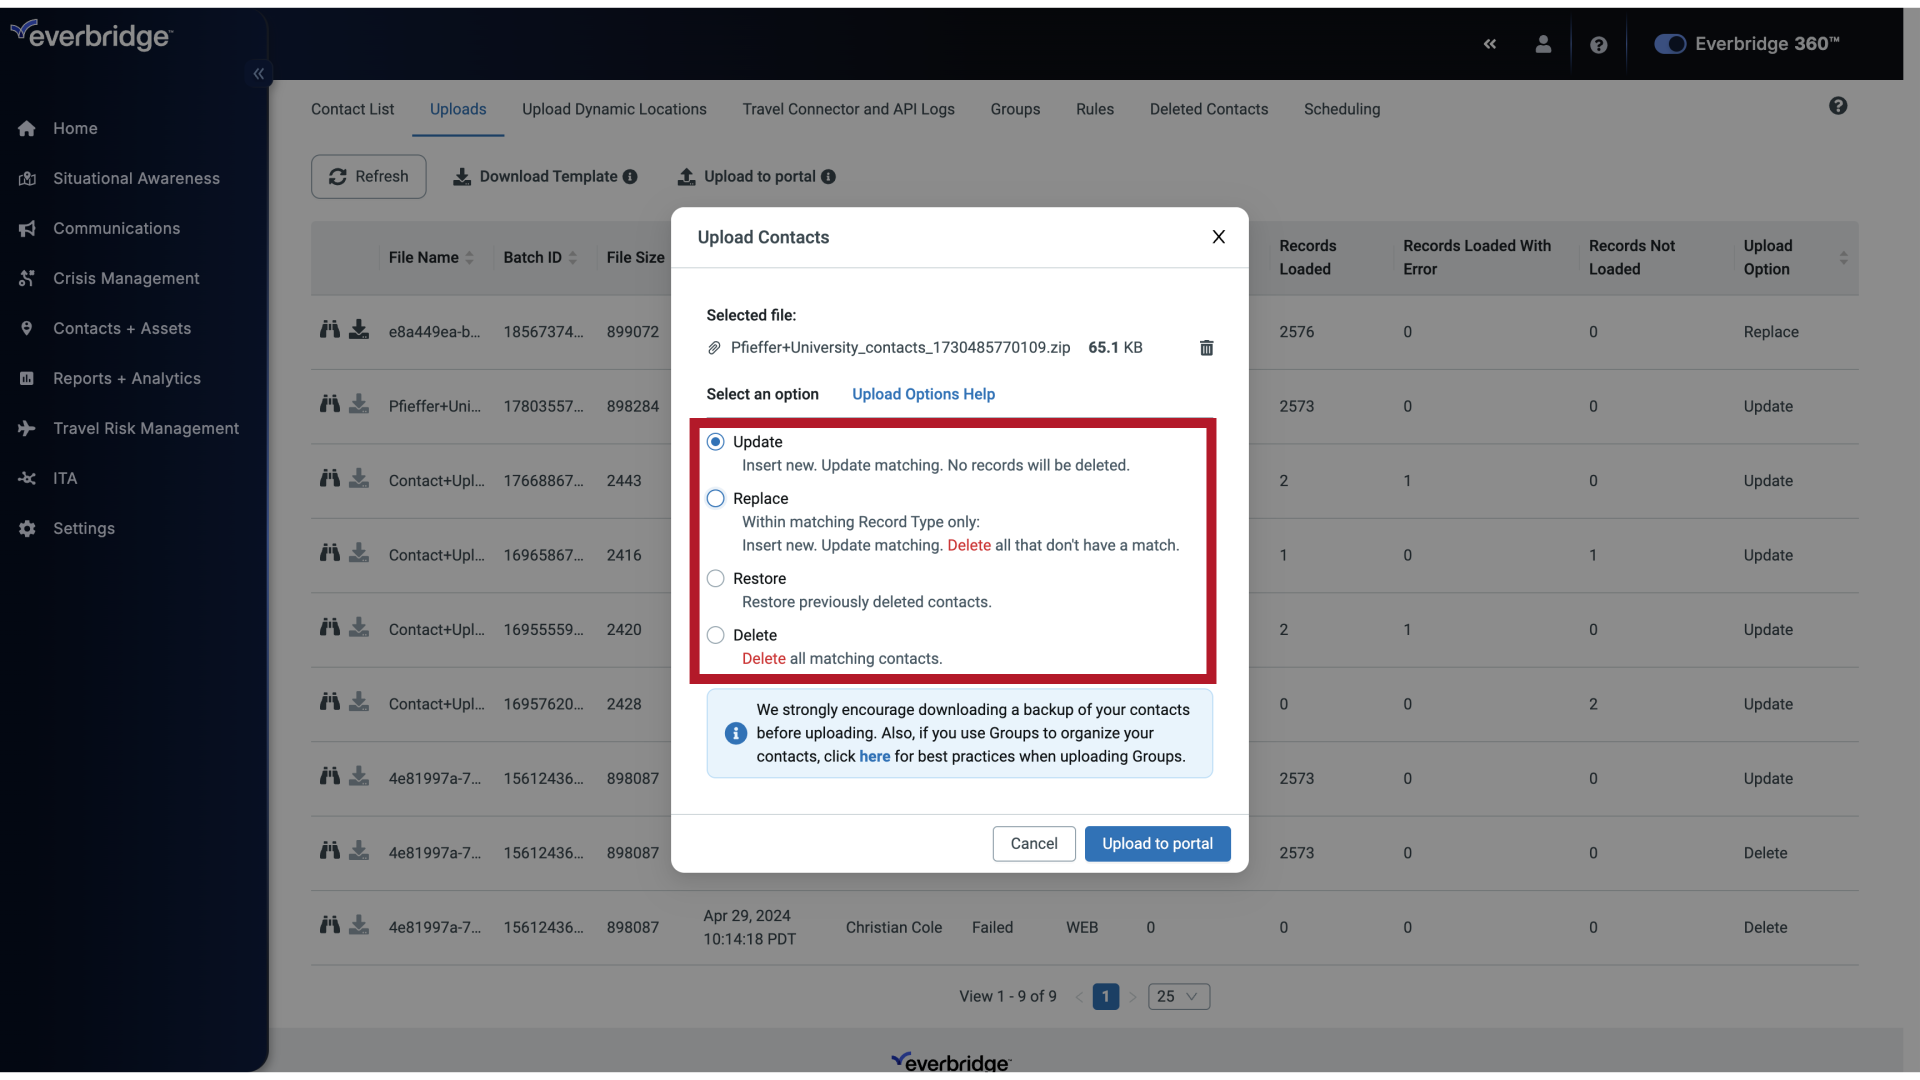
Task: Select the Replace radio button option
Action: (x=713, y=498)
